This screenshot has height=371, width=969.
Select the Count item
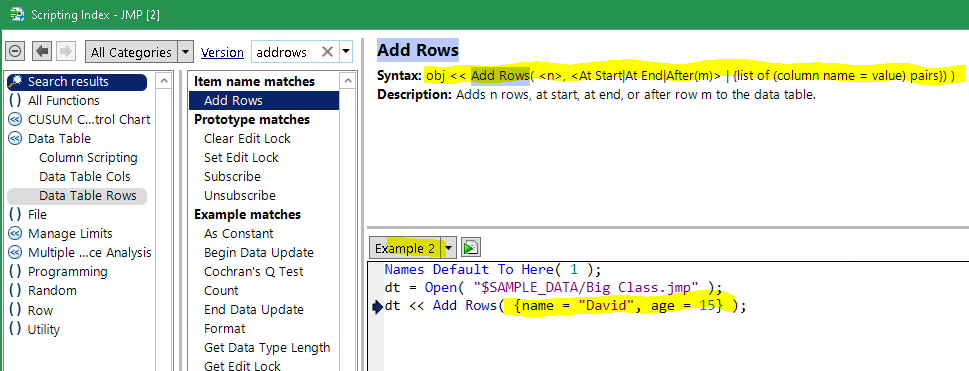coord(221,291)
